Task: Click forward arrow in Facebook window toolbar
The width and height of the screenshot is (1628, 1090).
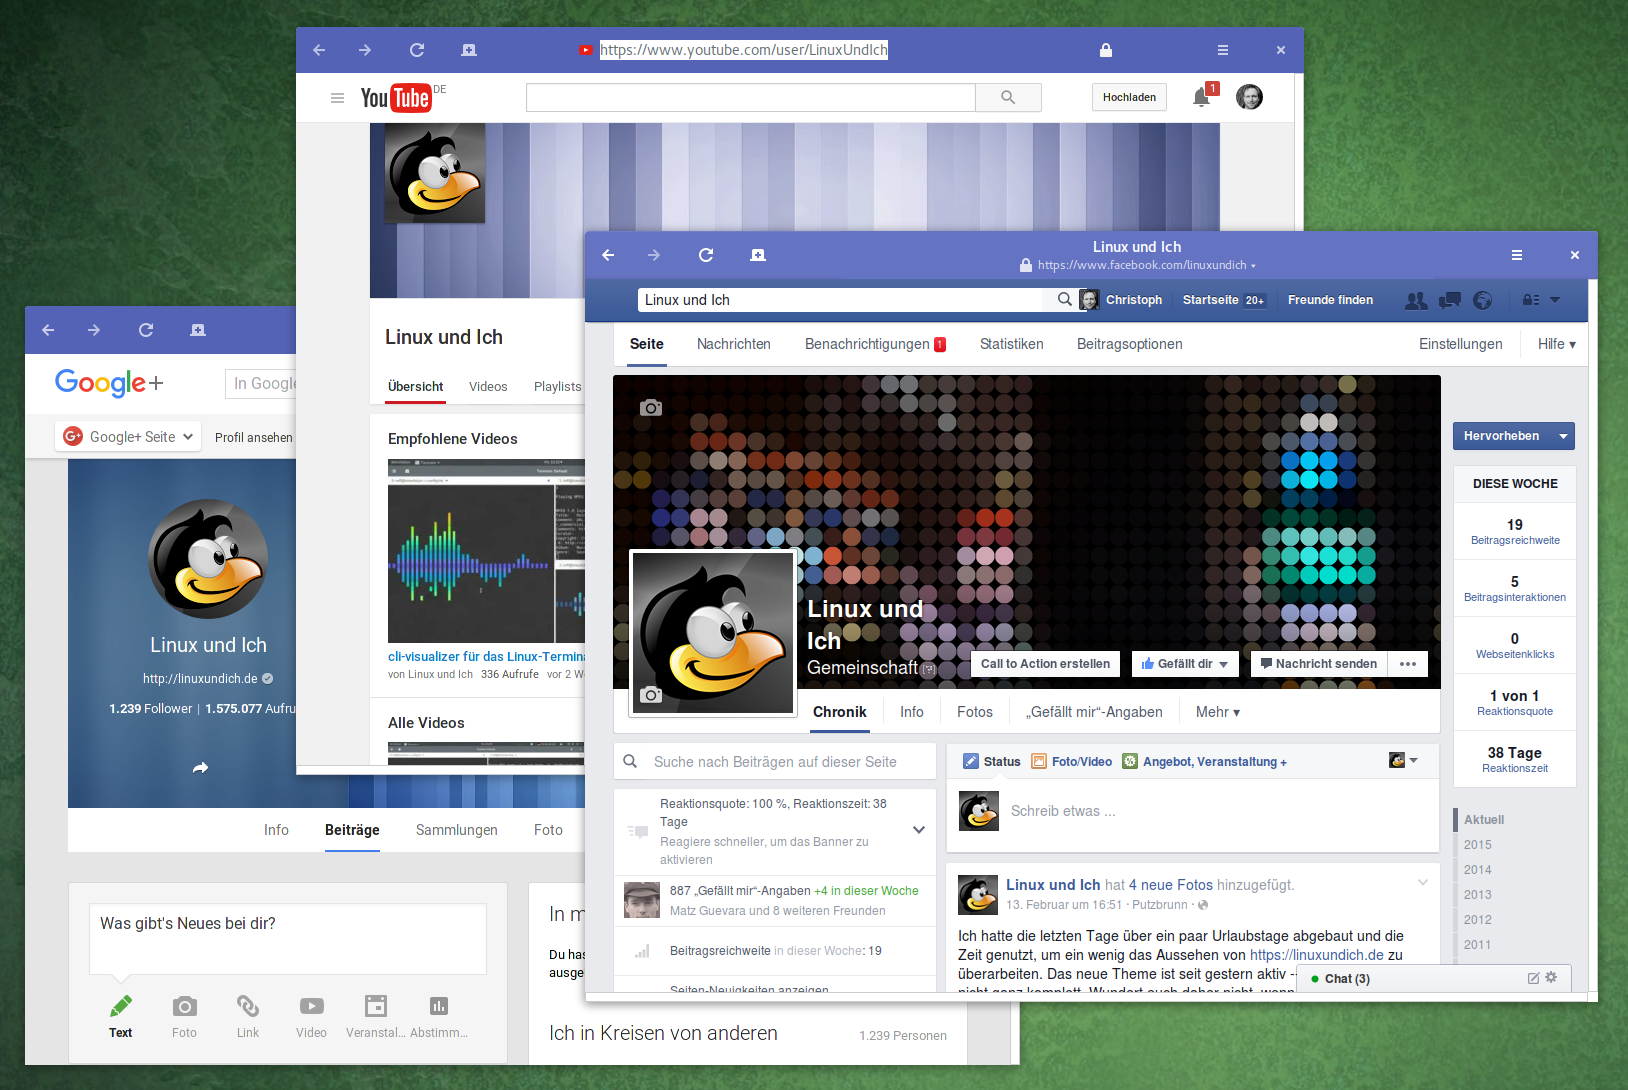Action: pos(654,255)
